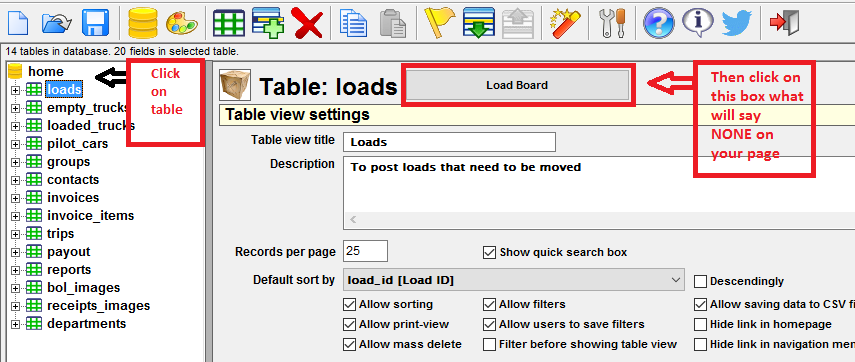
Task: Expand the departments table node
Action: coord(15,324)
